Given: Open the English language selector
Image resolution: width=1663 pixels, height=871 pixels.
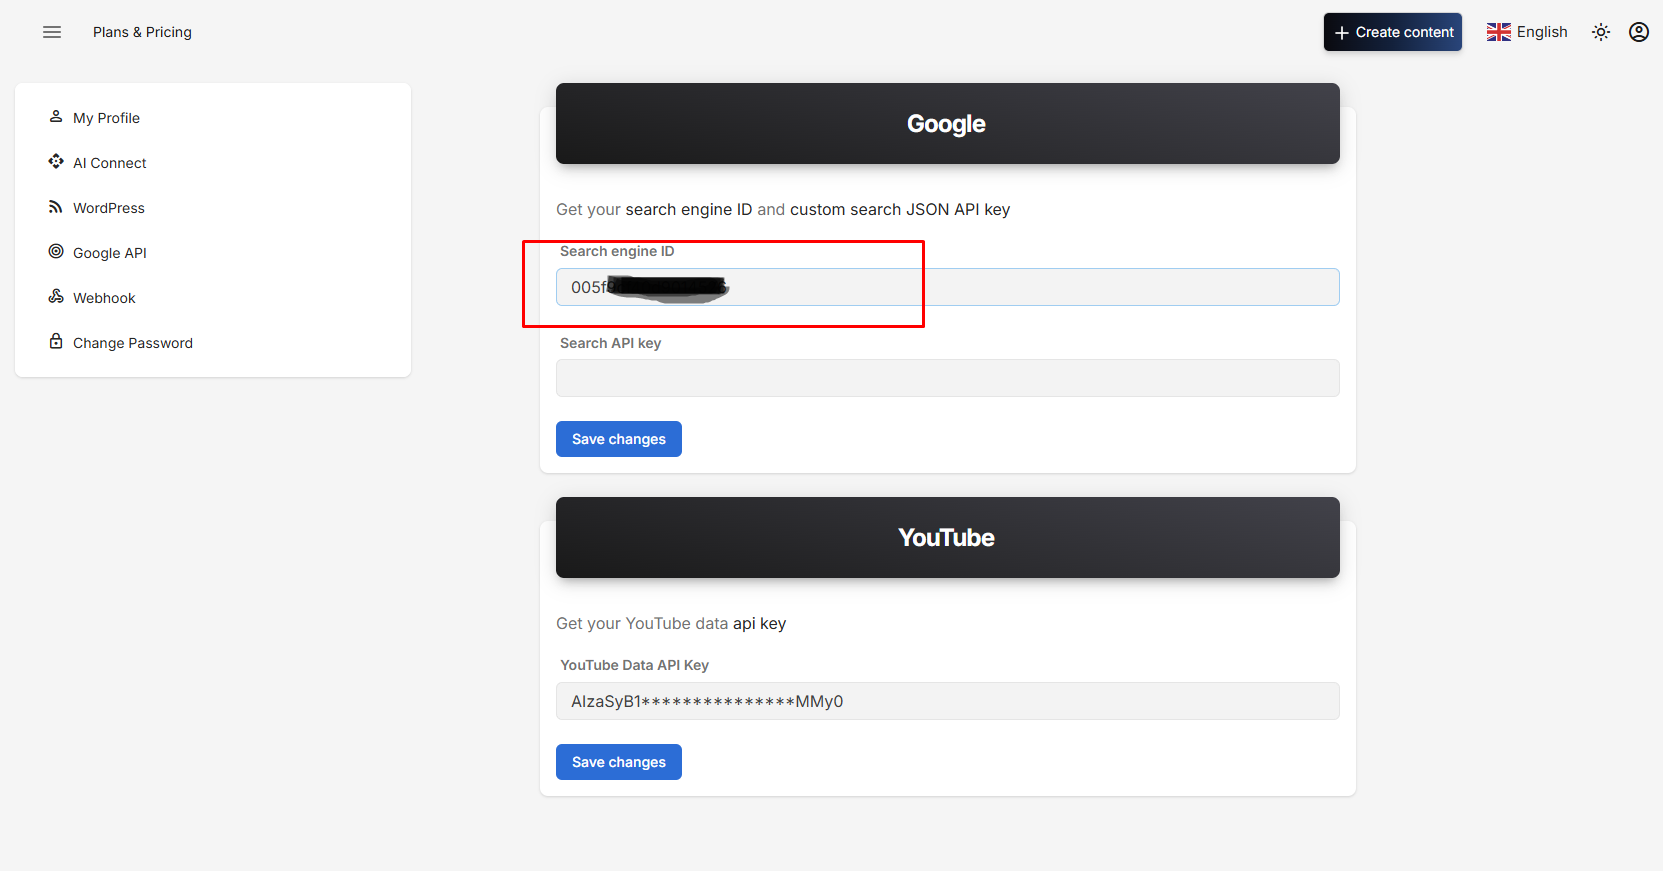Looking at the screenshot, I should [x=1527, y=32].
